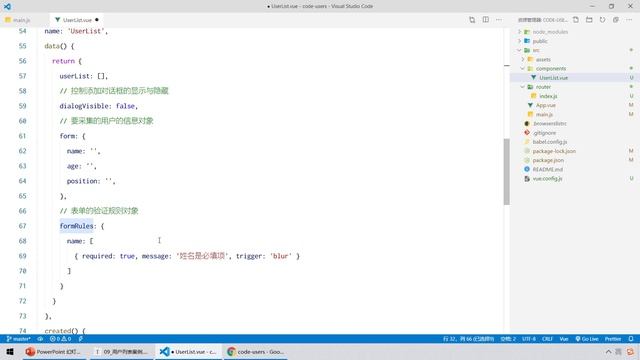Split the editor to the right

click(485, 20)
